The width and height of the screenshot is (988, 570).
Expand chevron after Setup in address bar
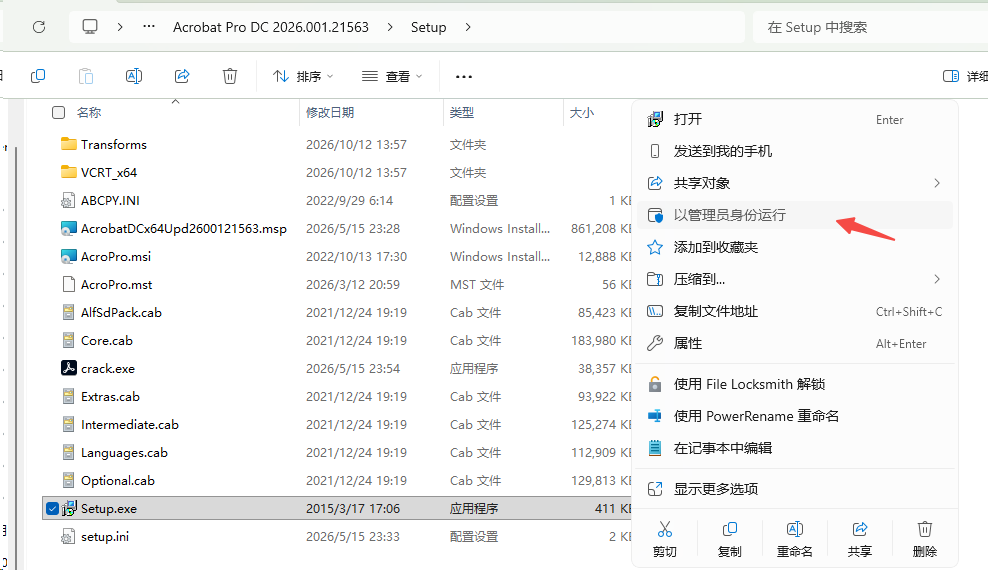[x=468, y=27]
